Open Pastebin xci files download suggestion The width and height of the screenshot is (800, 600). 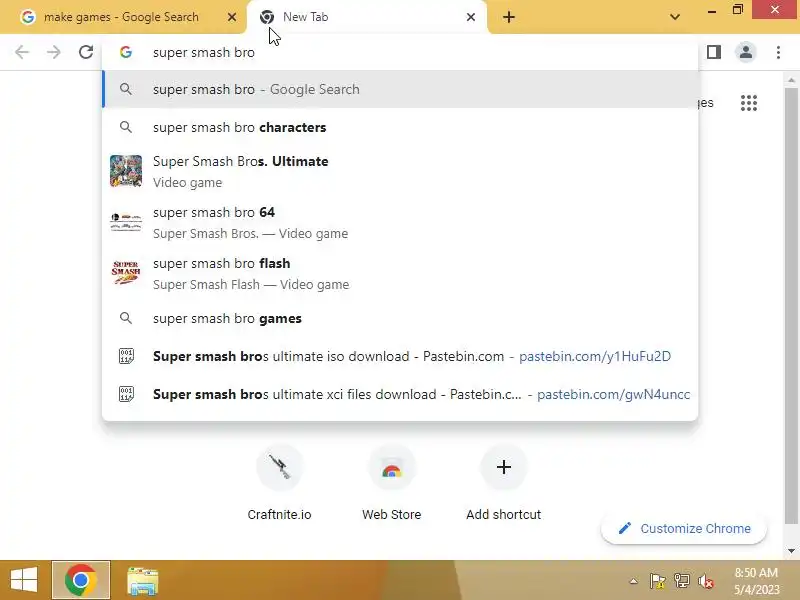coord(400,394)
